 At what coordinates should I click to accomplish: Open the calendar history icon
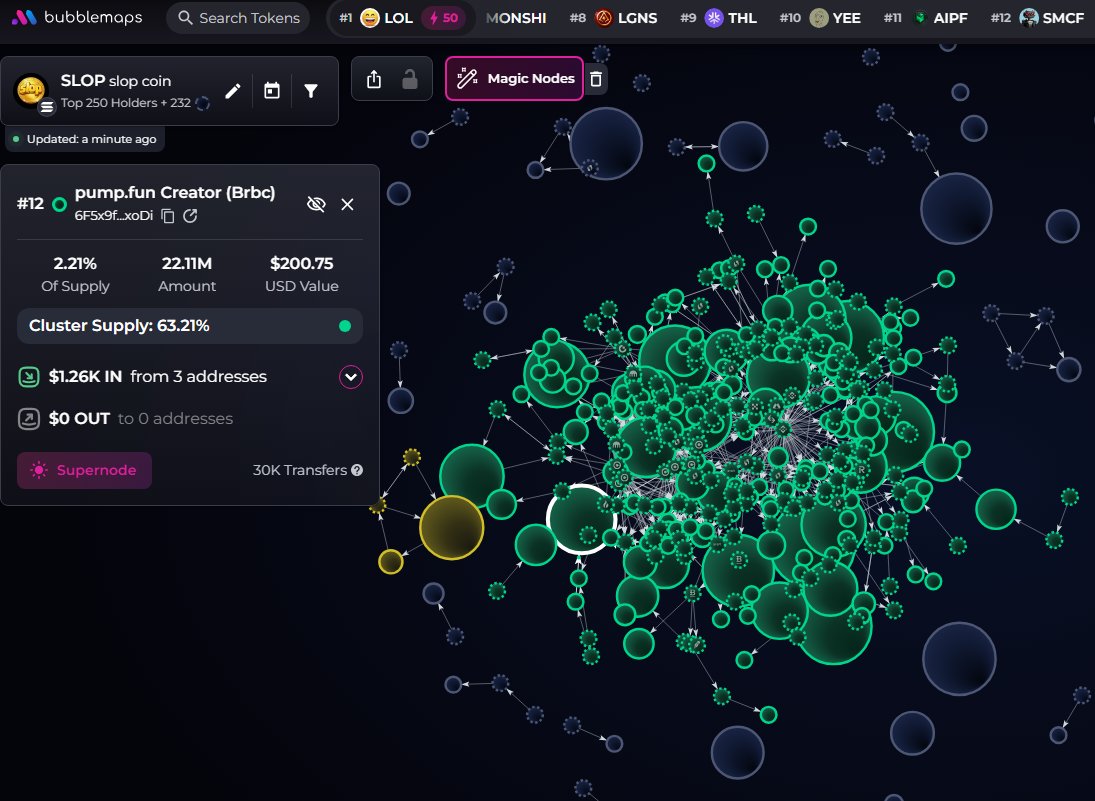tap(272, 91)
